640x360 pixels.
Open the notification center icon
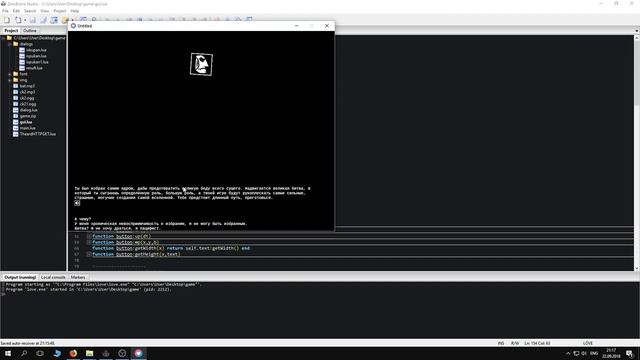(629, 353)
